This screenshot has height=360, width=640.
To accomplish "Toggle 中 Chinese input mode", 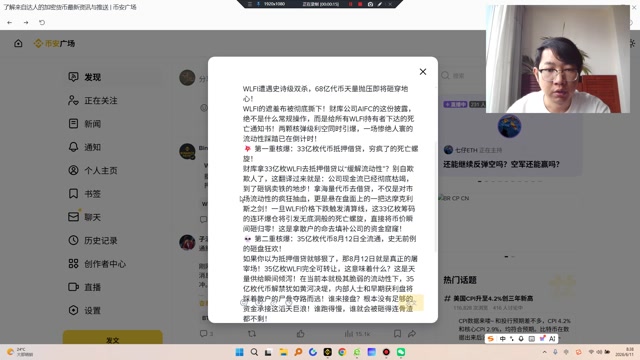I will pyautogui.click(x=502, y=339).
